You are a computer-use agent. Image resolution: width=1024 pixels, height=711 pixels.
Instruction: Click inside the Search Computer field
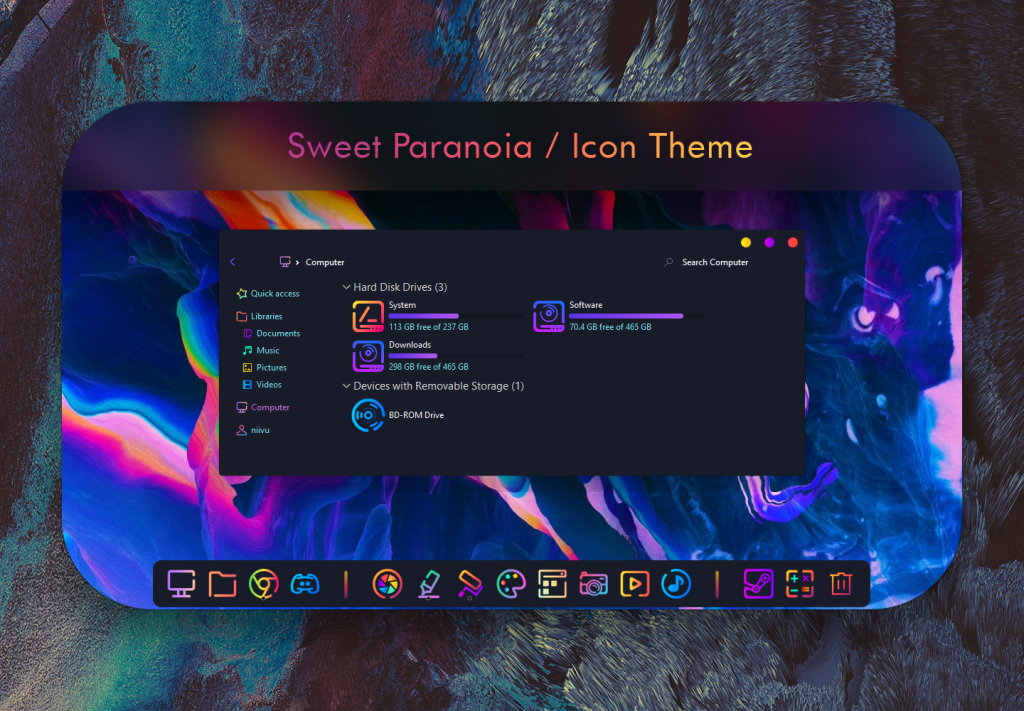pyautogui.click(x=715, y=262)
